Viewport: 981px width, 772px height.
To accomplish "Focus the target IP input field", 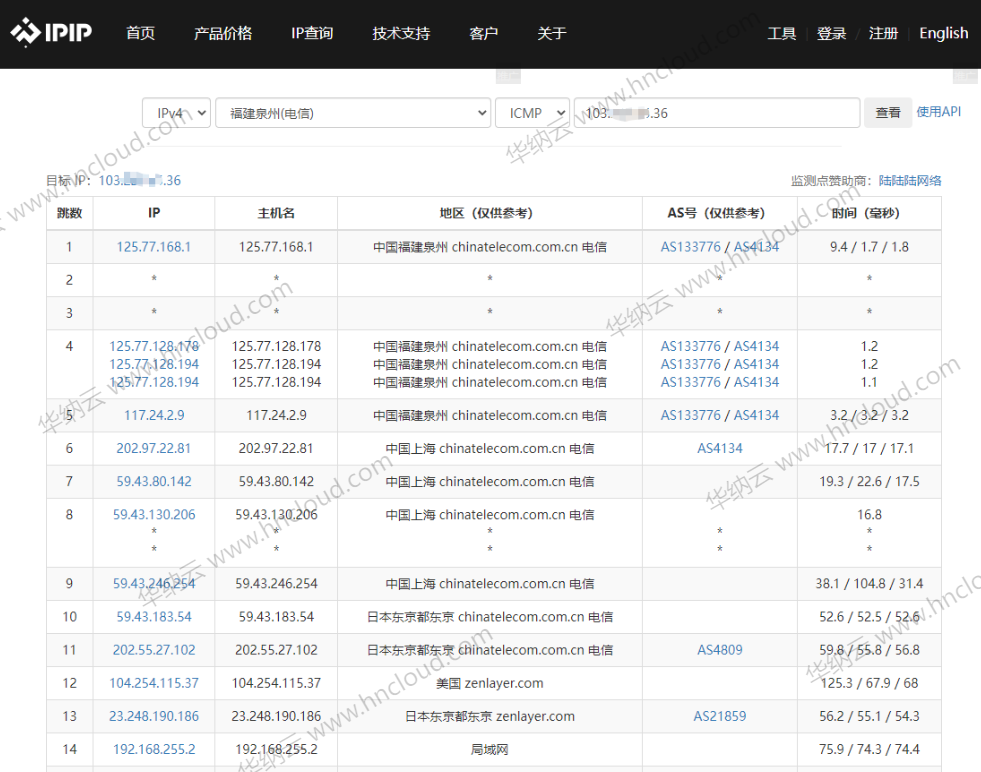I will pos(717,113).
